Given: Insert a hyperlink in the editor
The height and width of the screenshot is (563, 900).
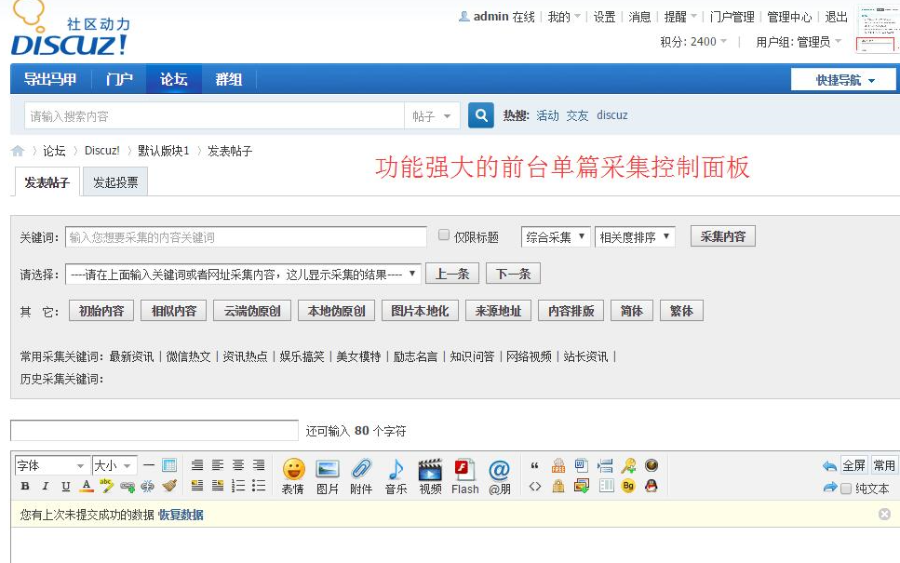Looking at the screenshot, I should pos(127,487).
